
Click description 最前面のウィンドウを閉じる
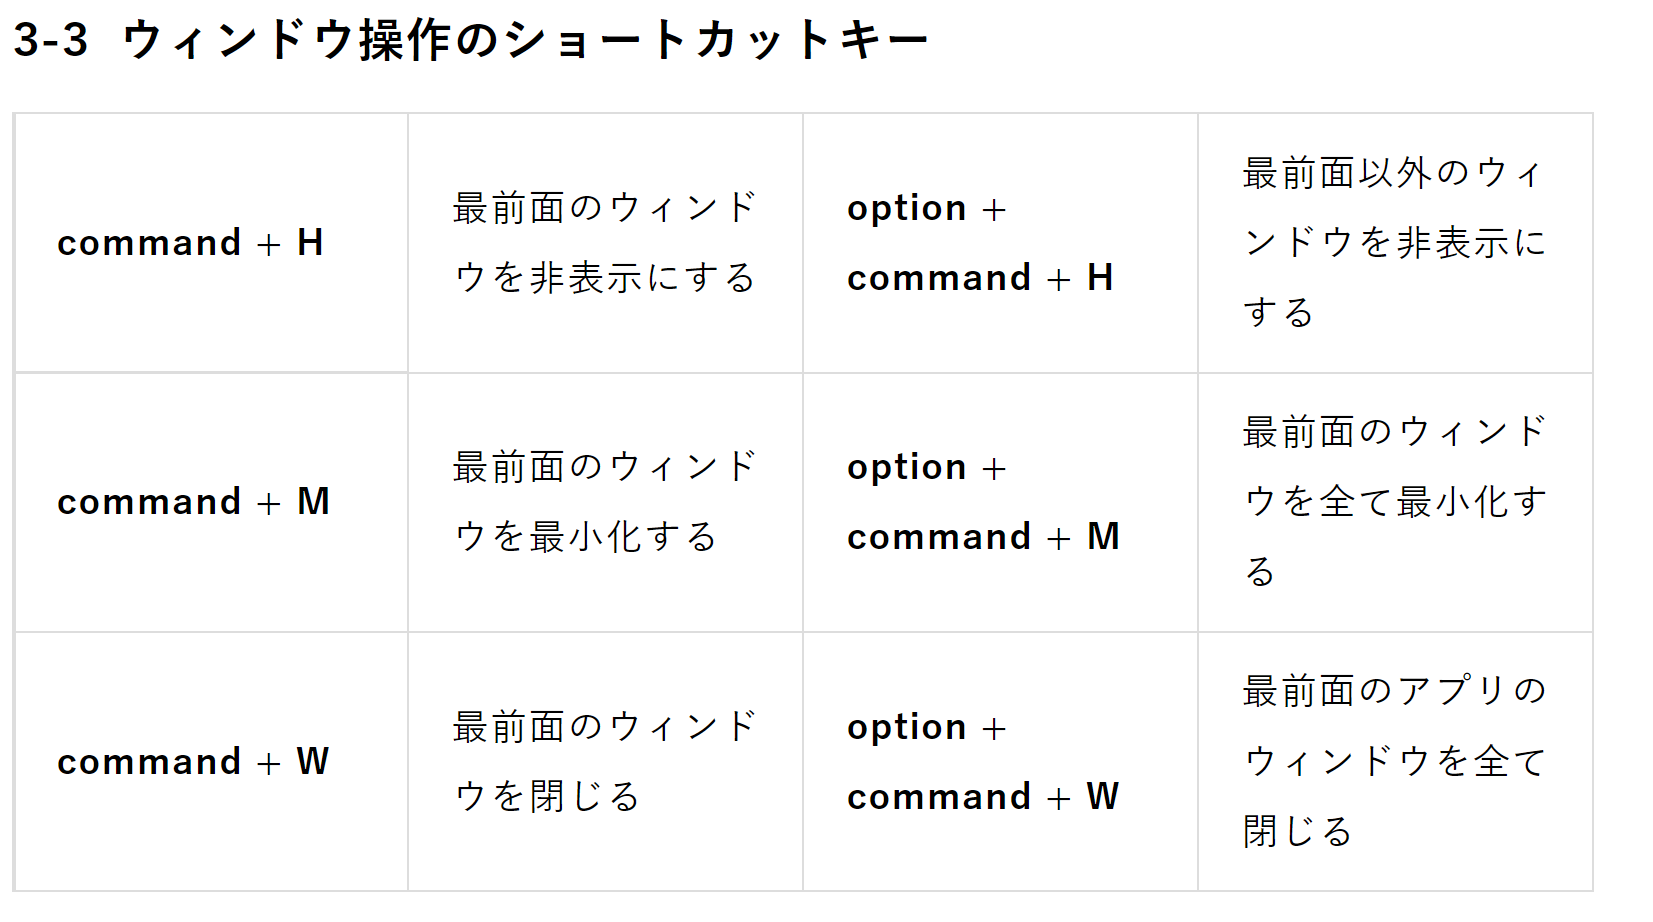pos(604,762)
